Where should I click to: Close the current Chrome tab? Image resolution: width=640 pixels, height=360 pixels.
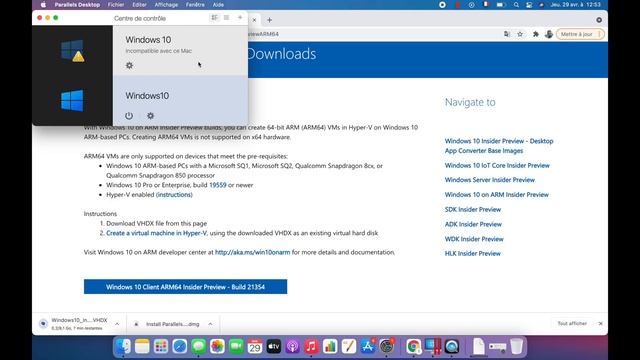click(254, 20)
